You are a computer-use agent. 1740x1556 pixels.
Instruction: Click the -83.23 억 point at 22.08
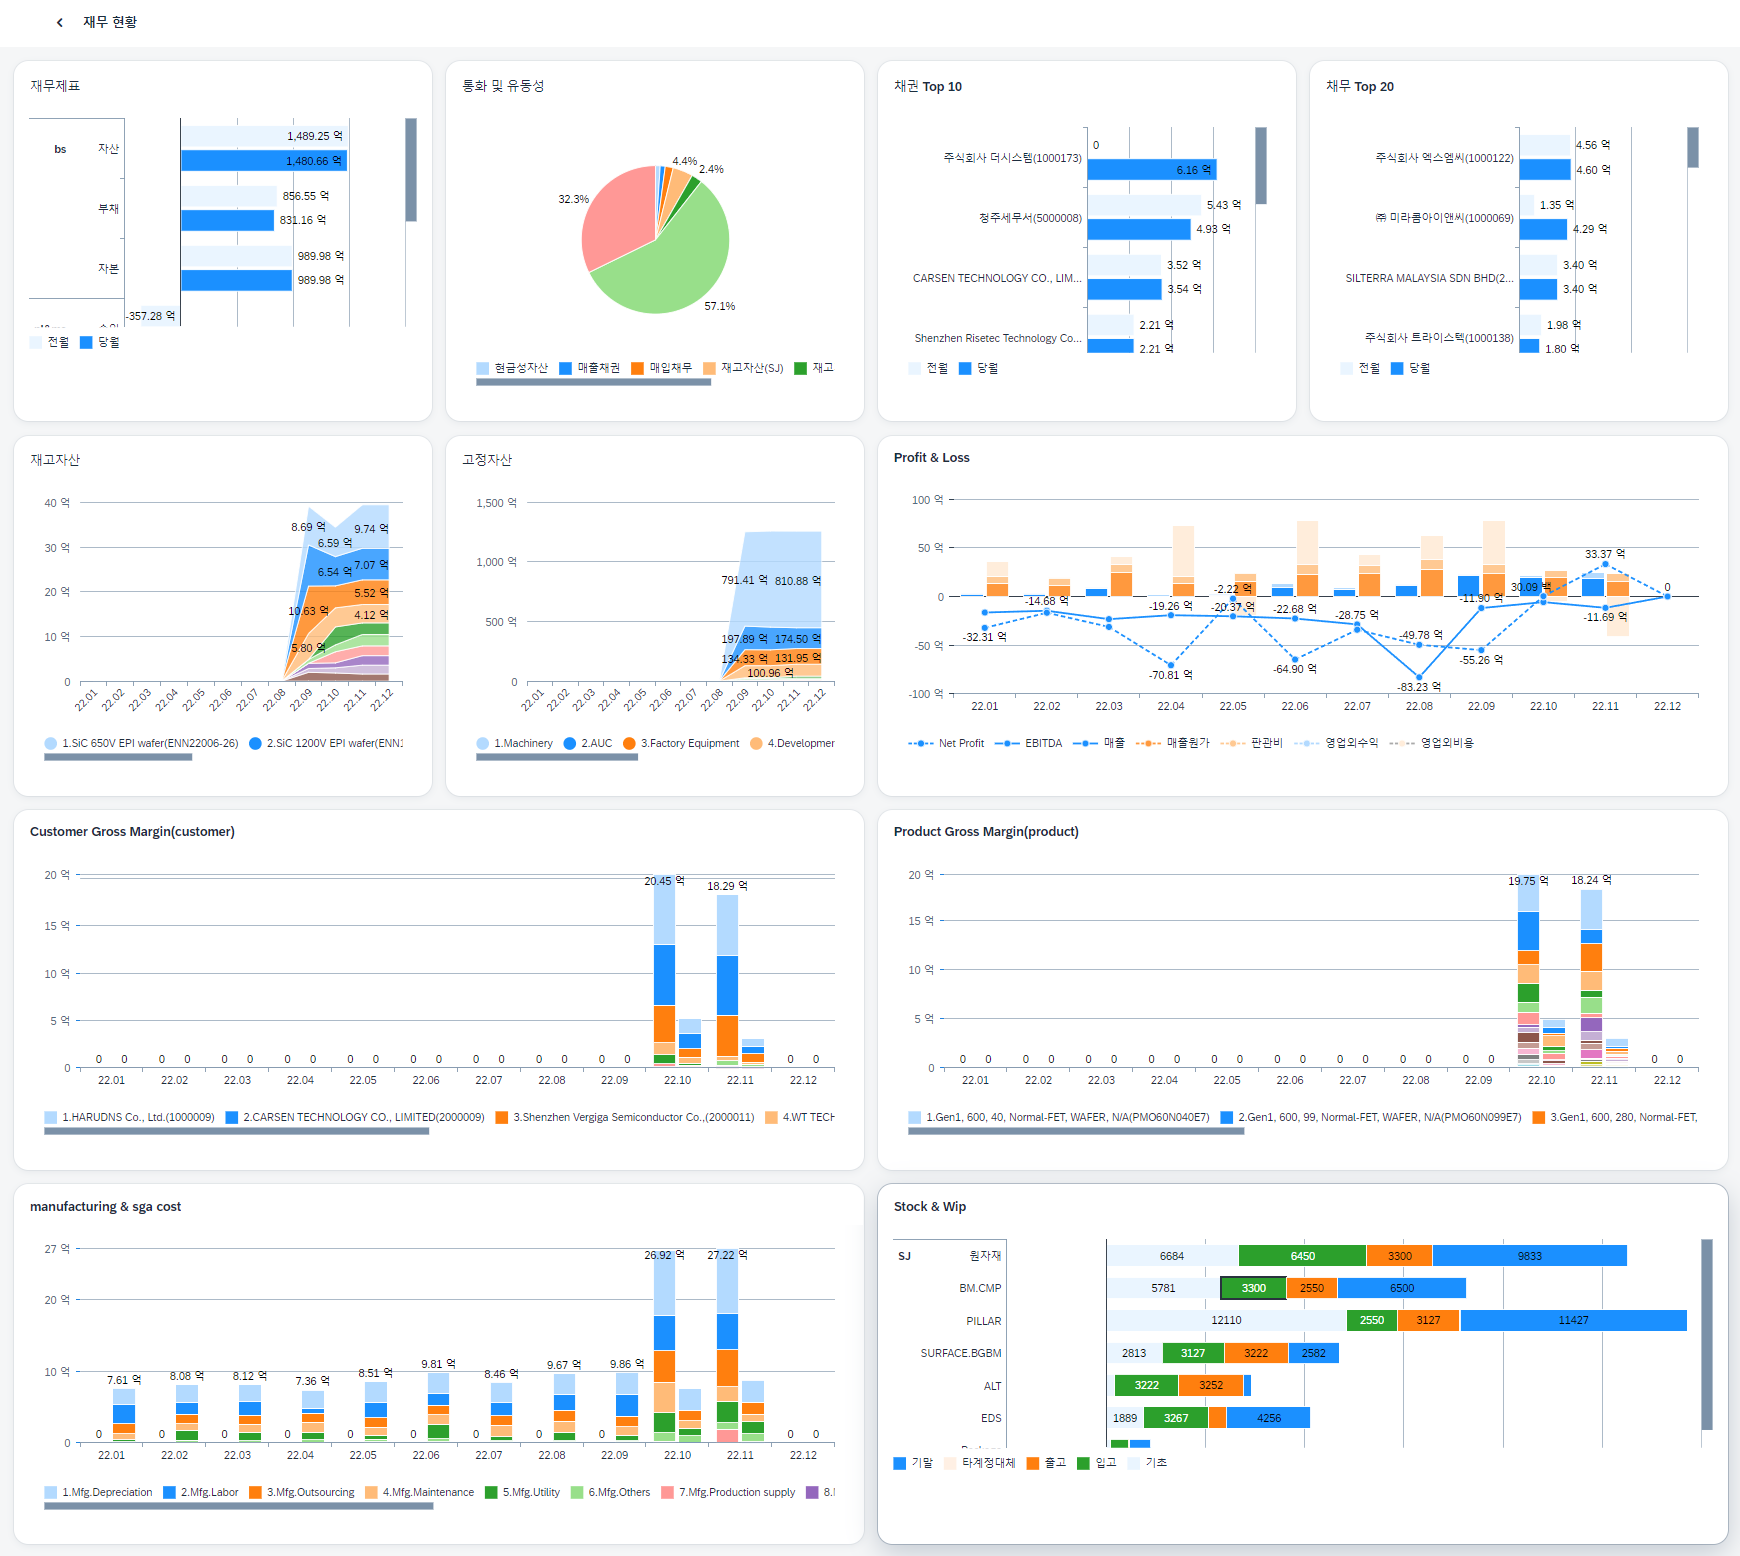pyautogui.click(x=1419, y=677)
